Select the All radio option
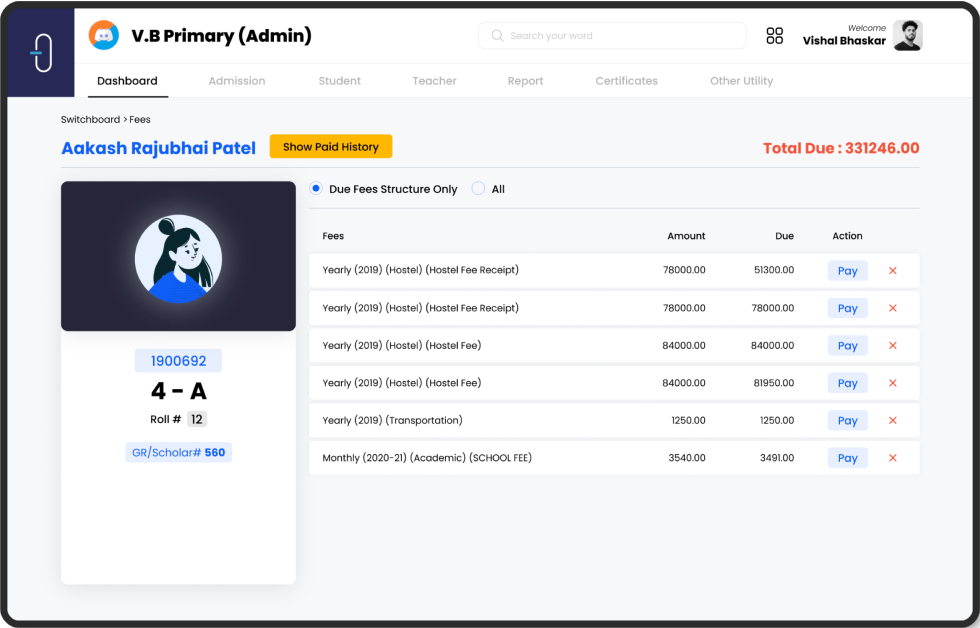Screen dimensions: 980x628 point(478,189)
